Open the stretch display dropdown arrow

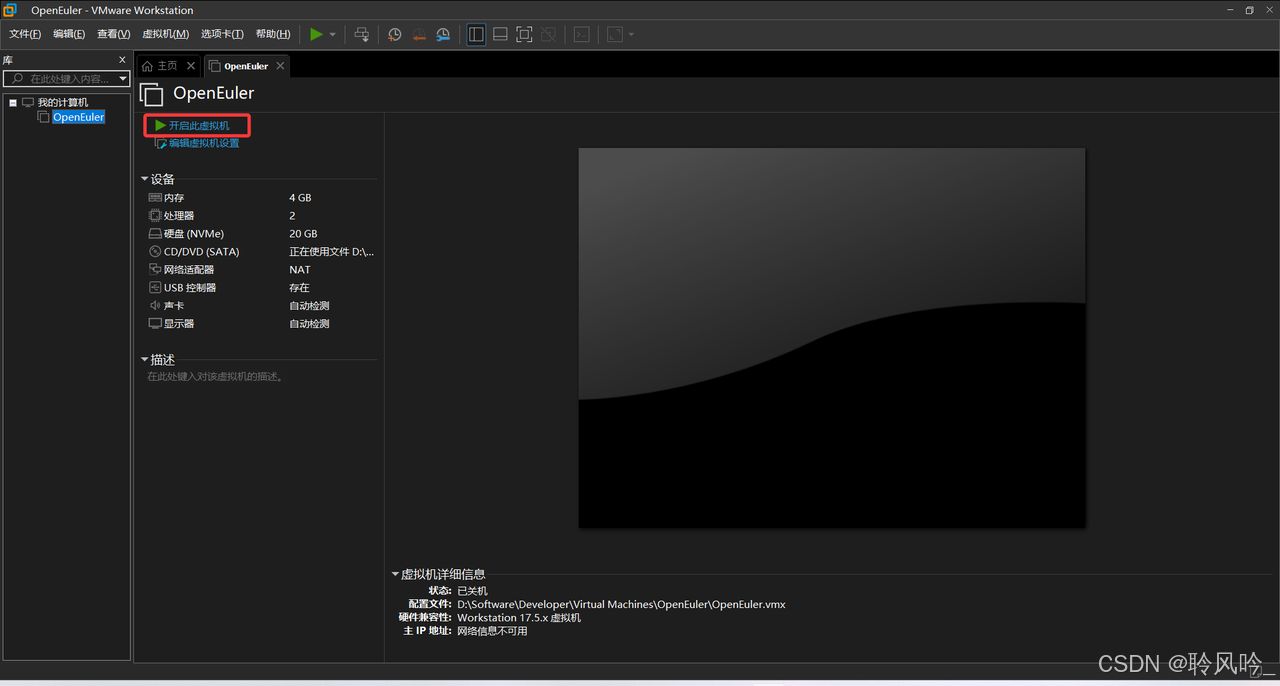(631, 35)
